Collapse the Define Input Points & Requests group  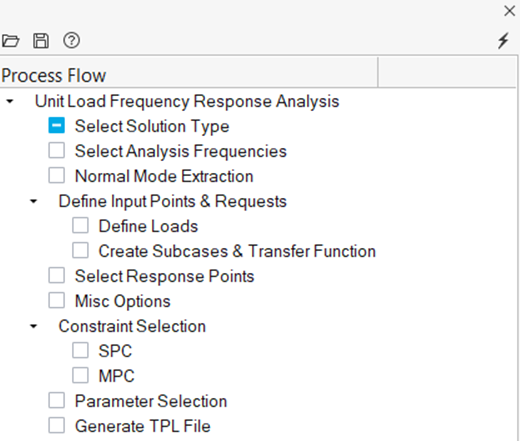[33, 201]
